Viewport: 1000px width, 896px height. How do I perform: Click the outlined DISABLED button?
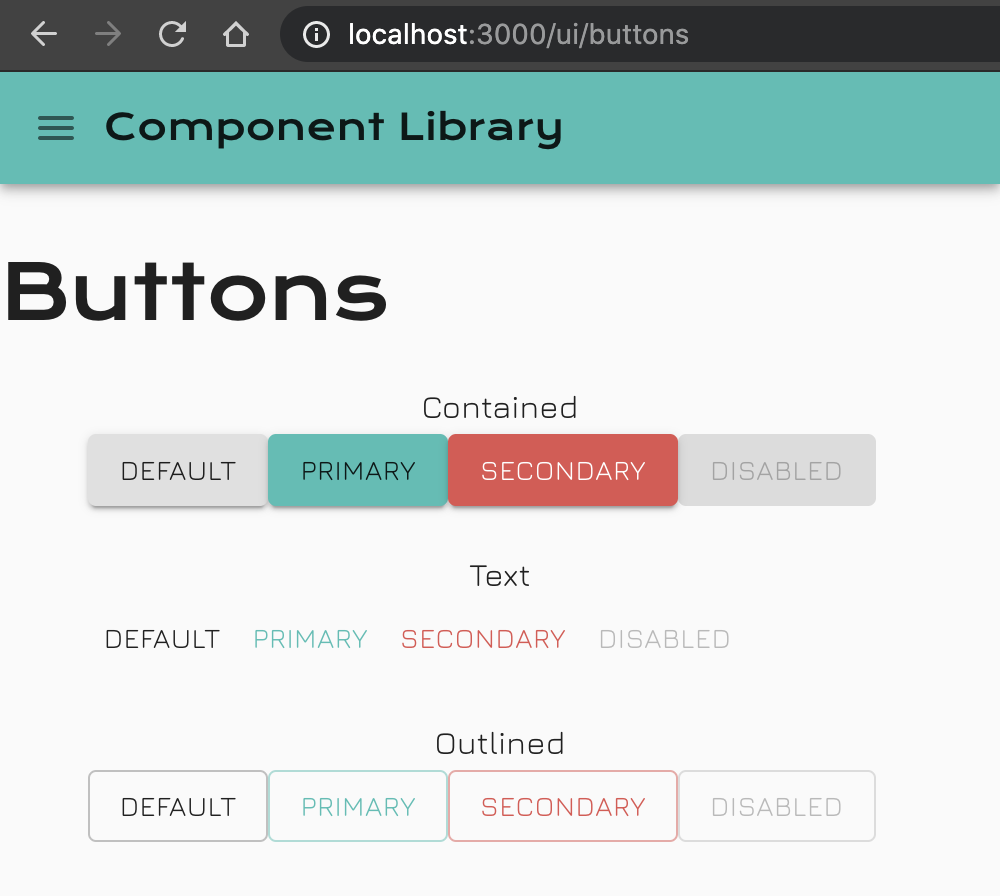(x=777, y=807)
